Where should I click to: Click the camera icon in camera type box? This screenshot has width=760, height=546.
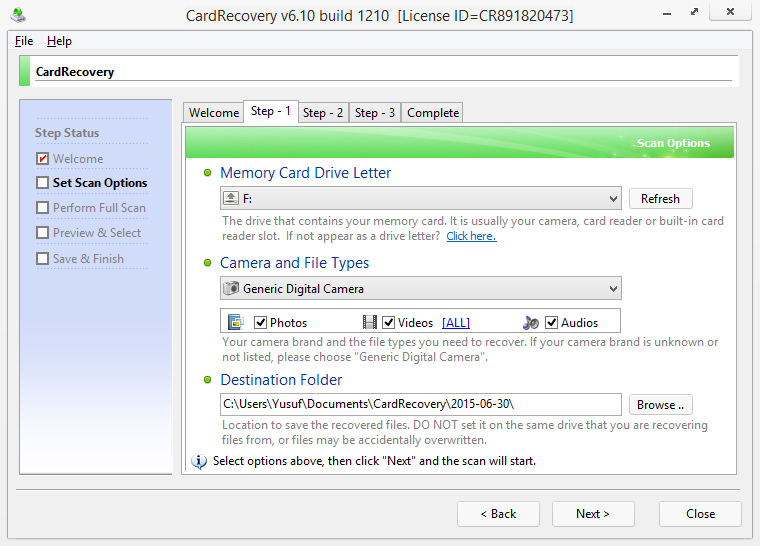231,288
